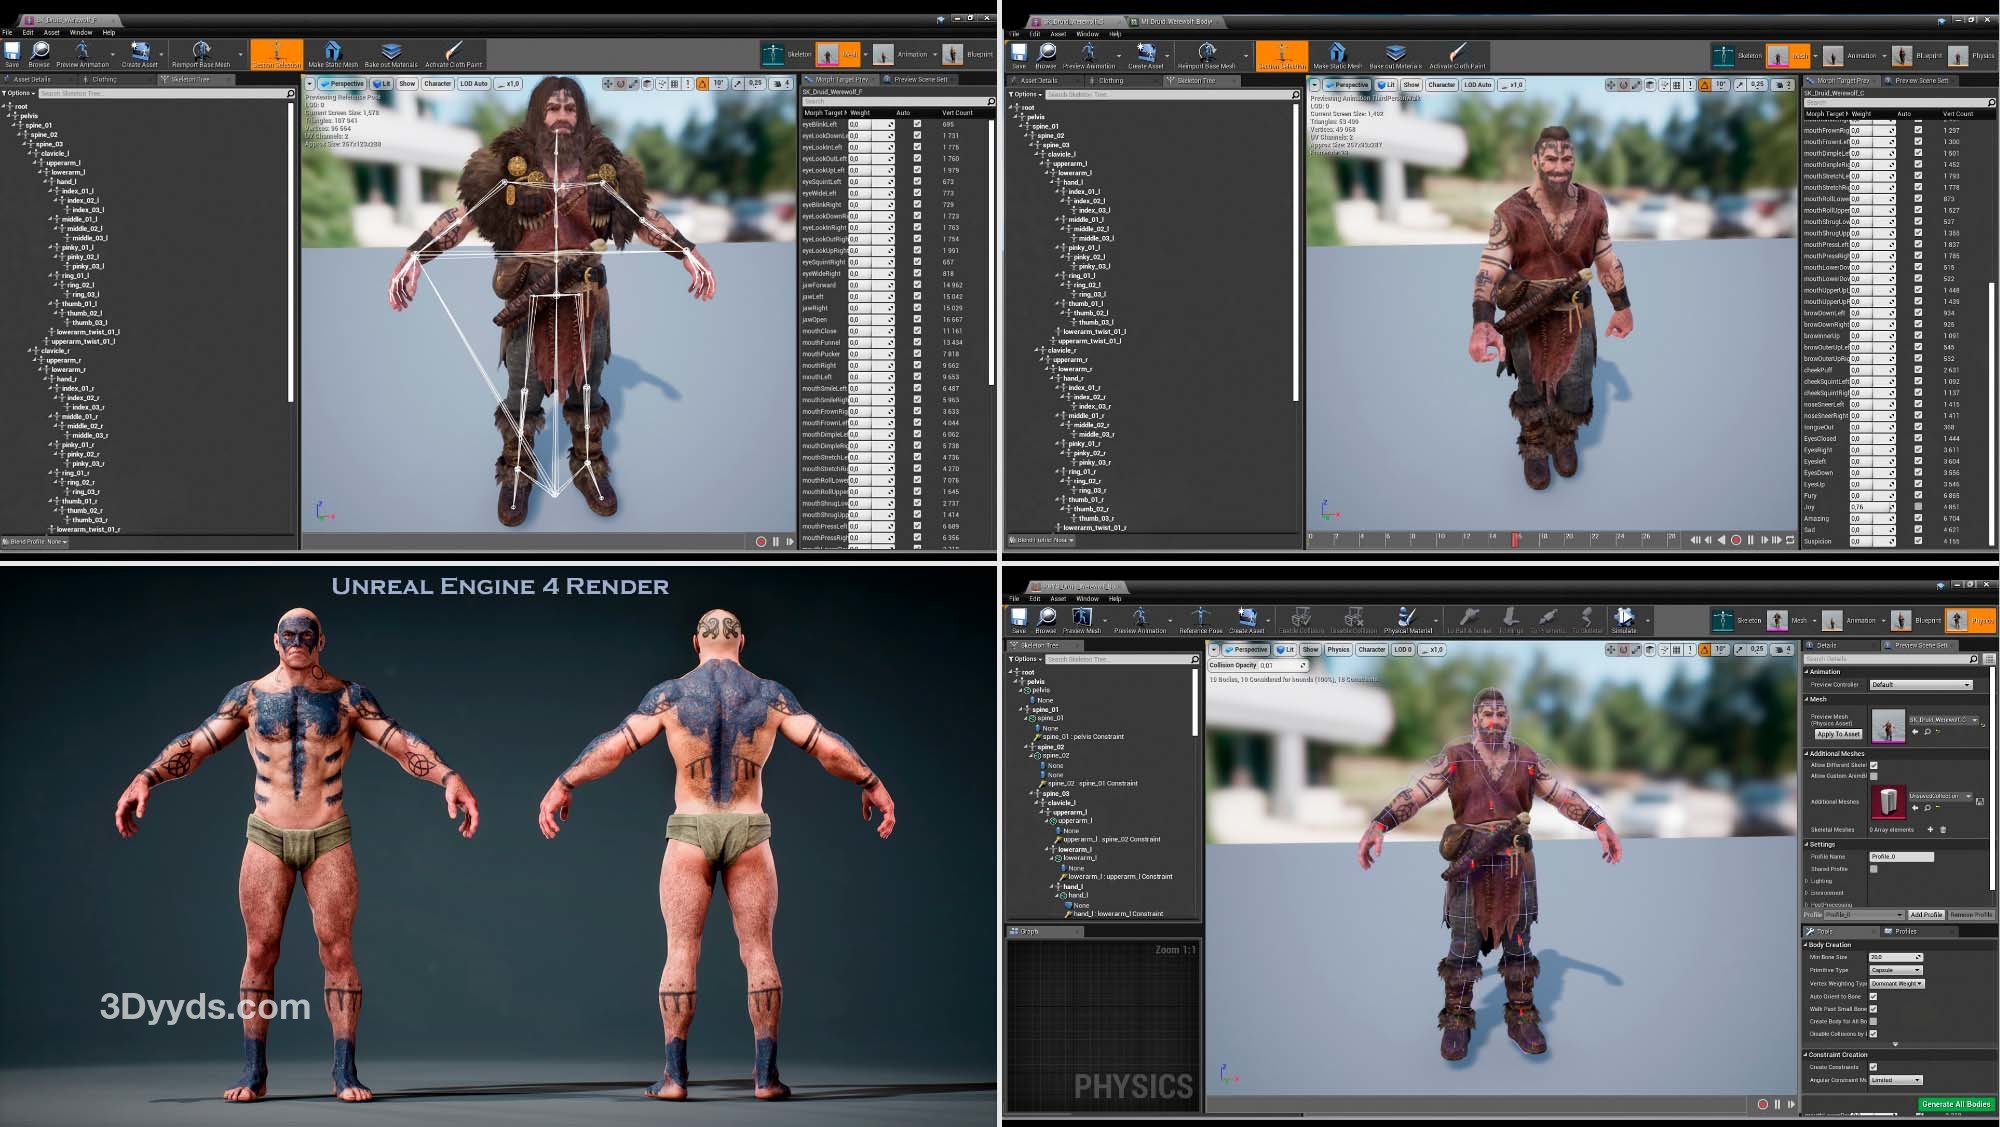Click Physical Material icon in physics toolbar
Viewport: 2000px width, 1127px height.
[x=1407, y=619]
